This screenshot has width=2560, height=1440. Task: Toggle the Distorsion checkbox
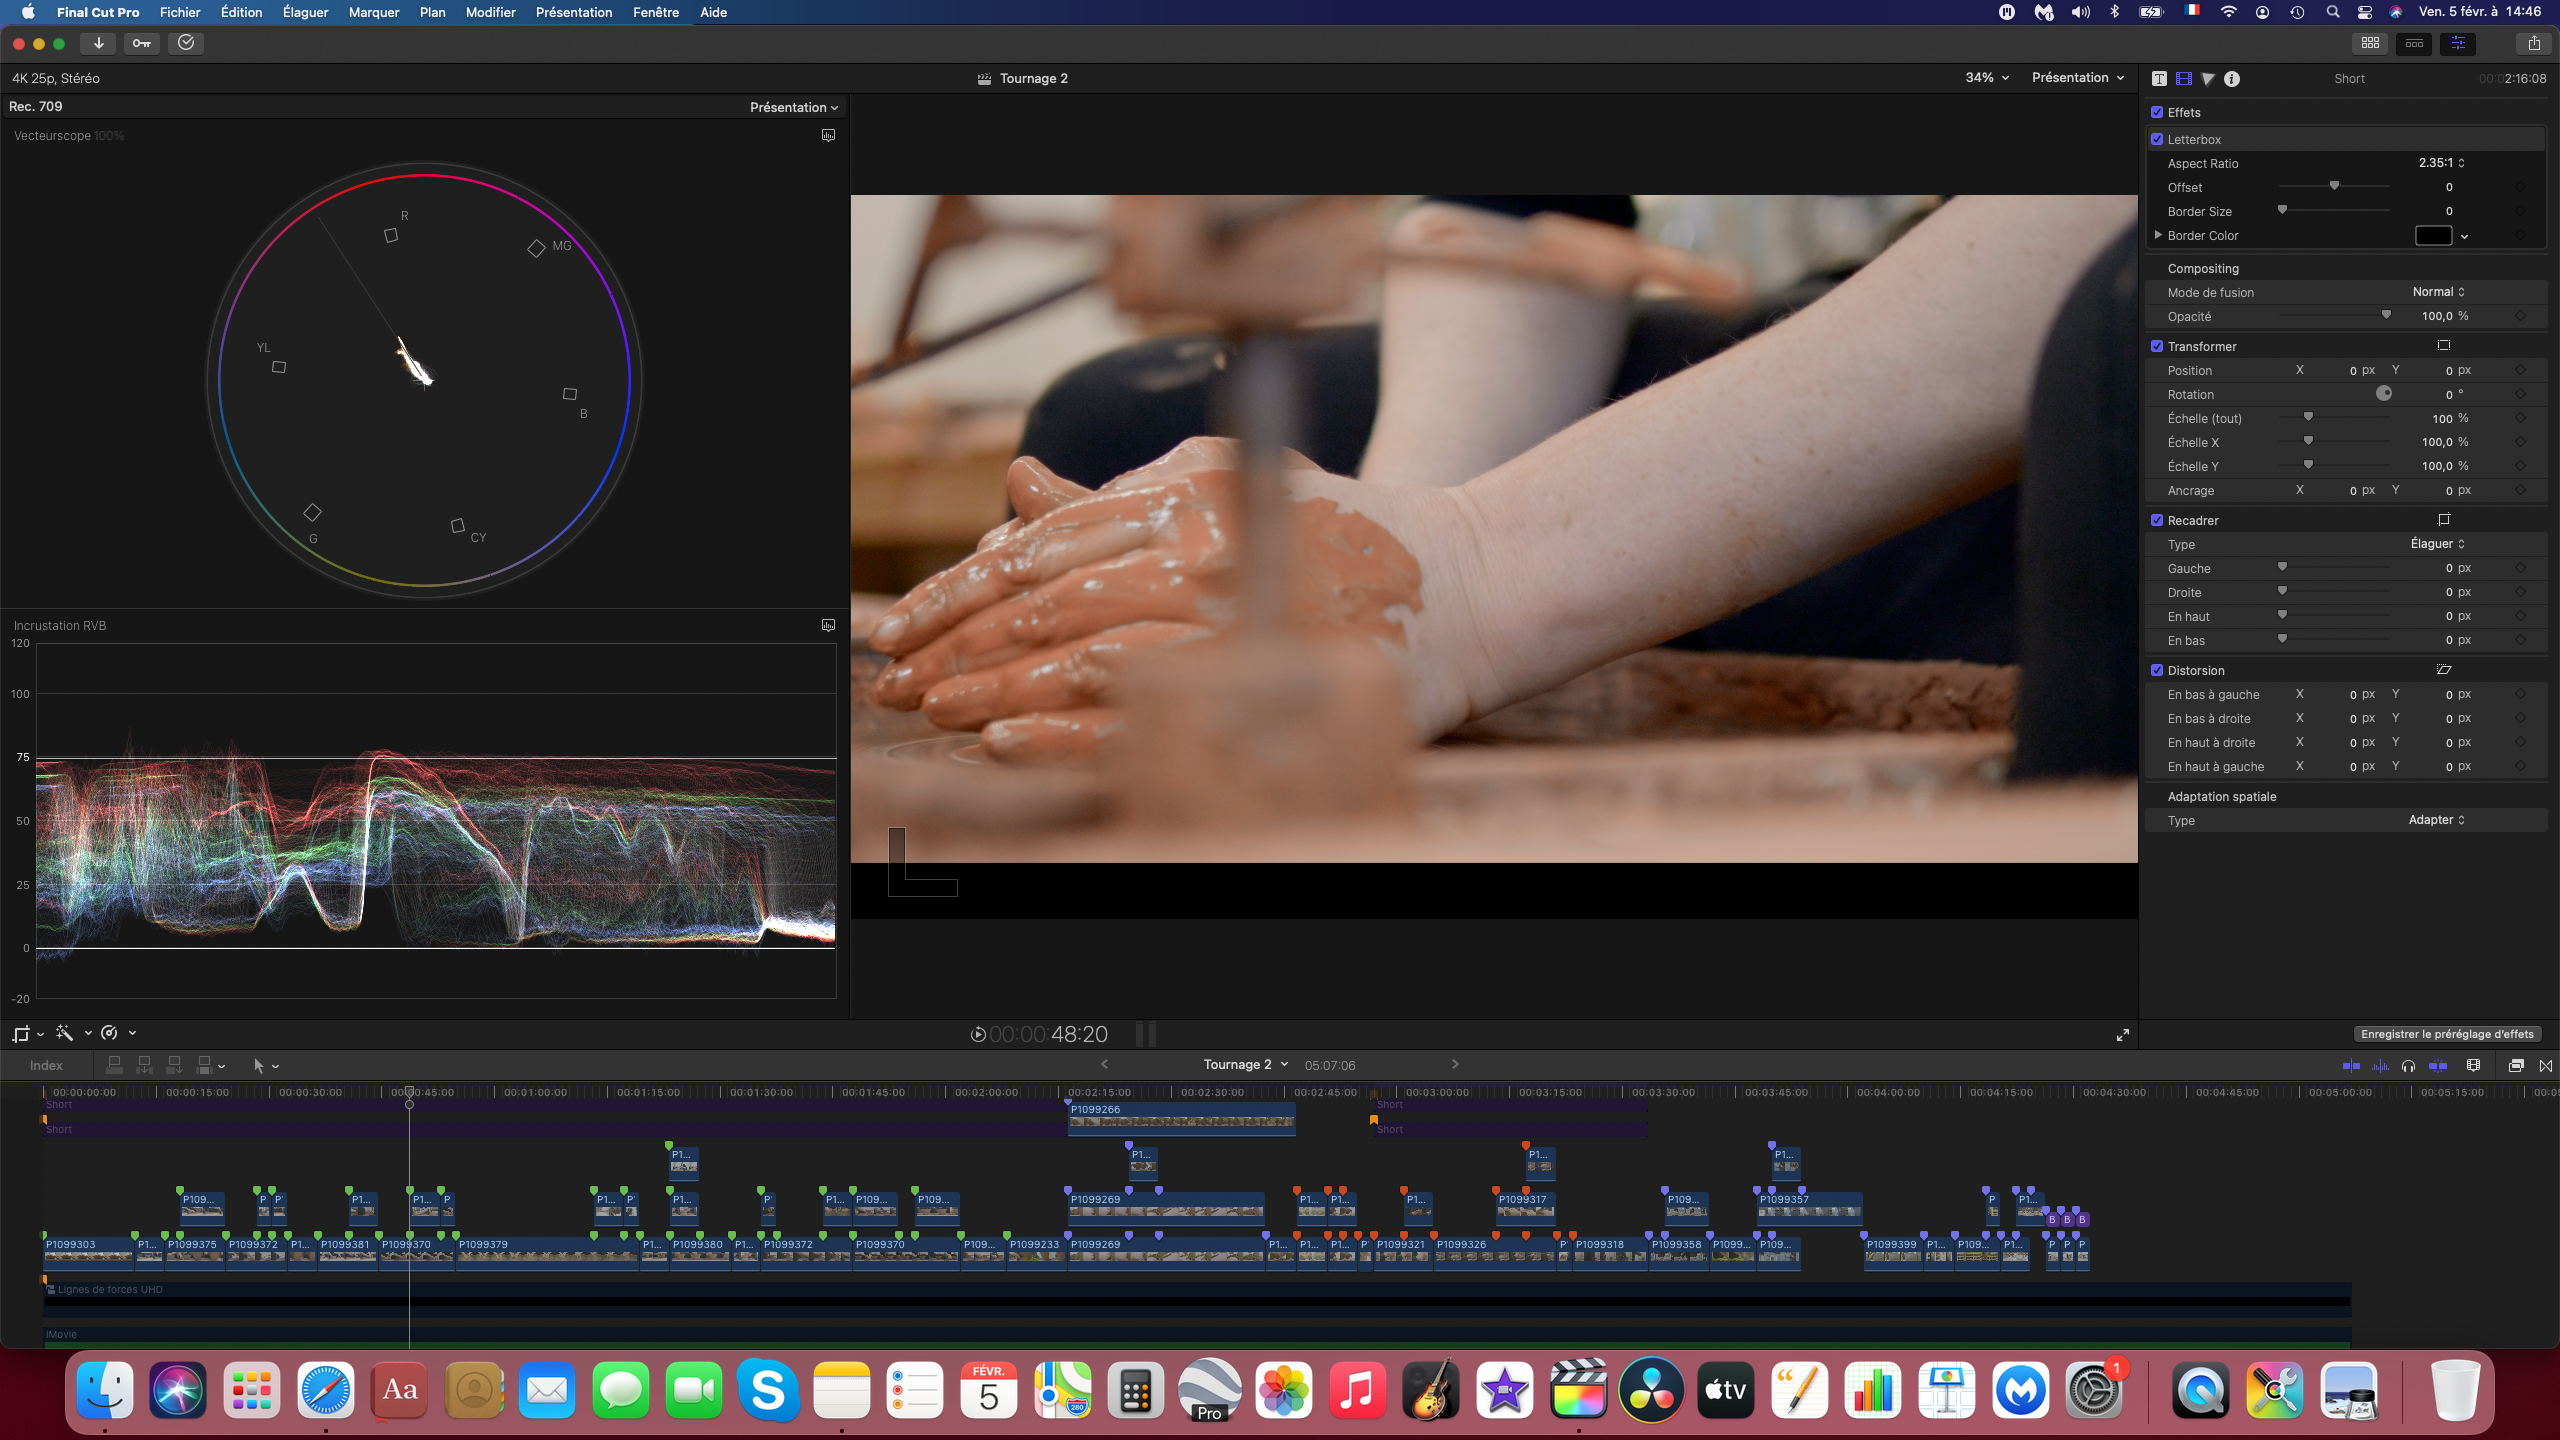coord(2157,670)
